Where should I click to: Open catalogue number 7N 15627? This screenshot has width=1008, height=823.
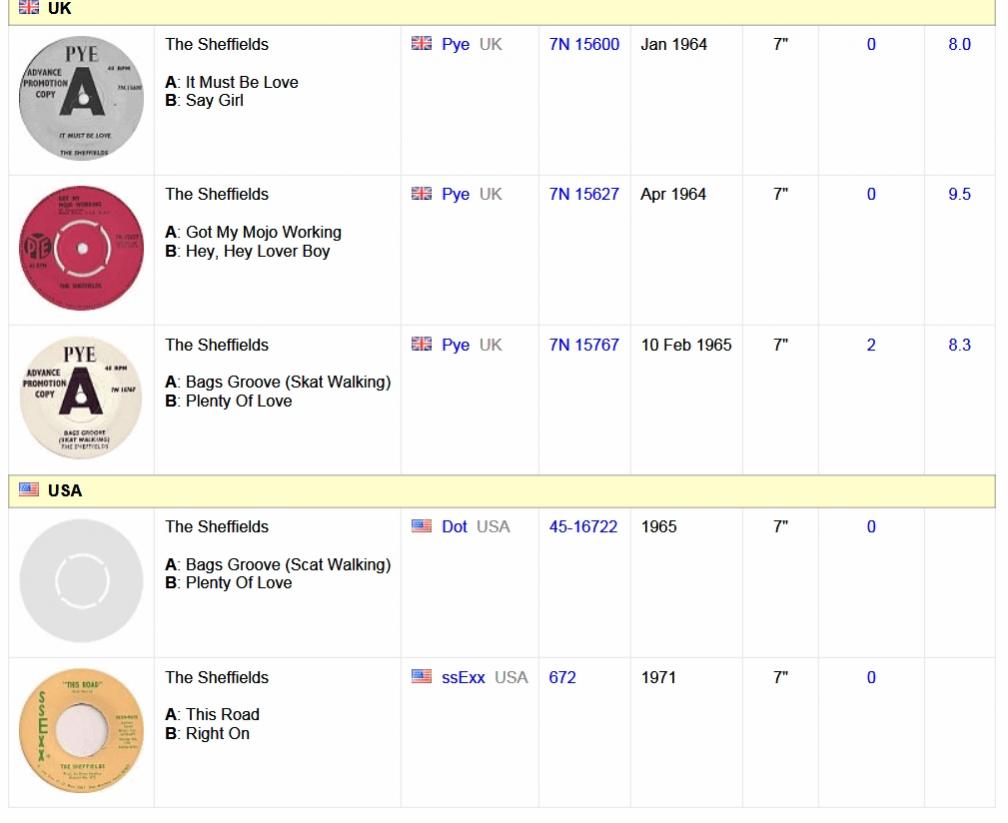pos(584,195)
